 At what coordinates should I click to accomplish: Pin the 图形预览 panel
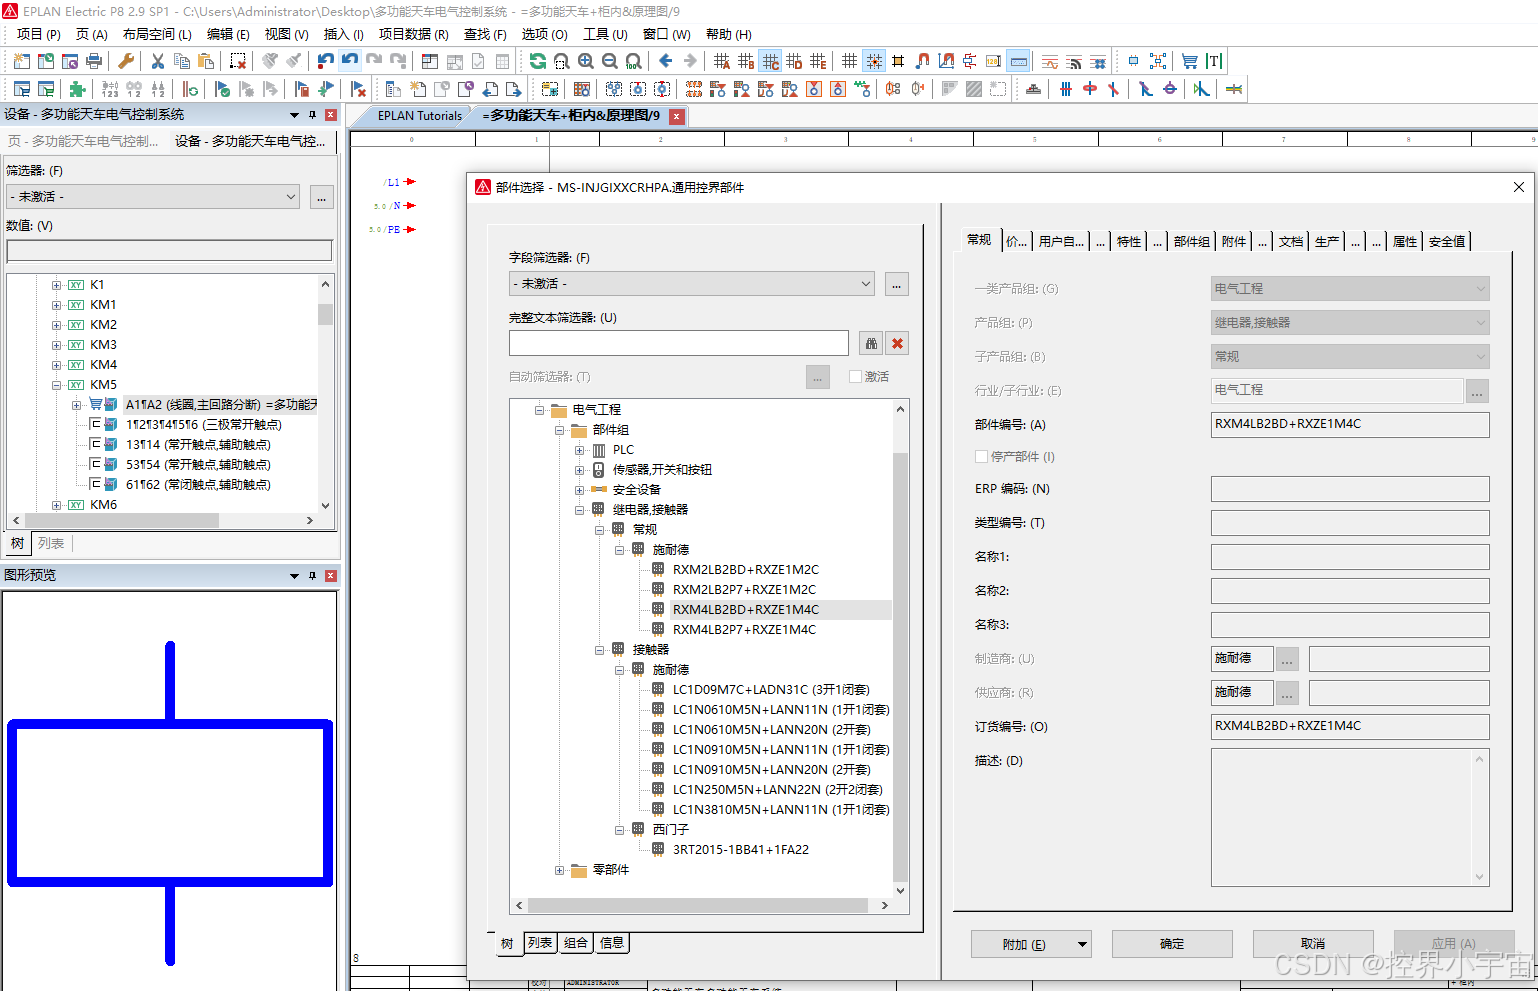(x=313, y=575)
